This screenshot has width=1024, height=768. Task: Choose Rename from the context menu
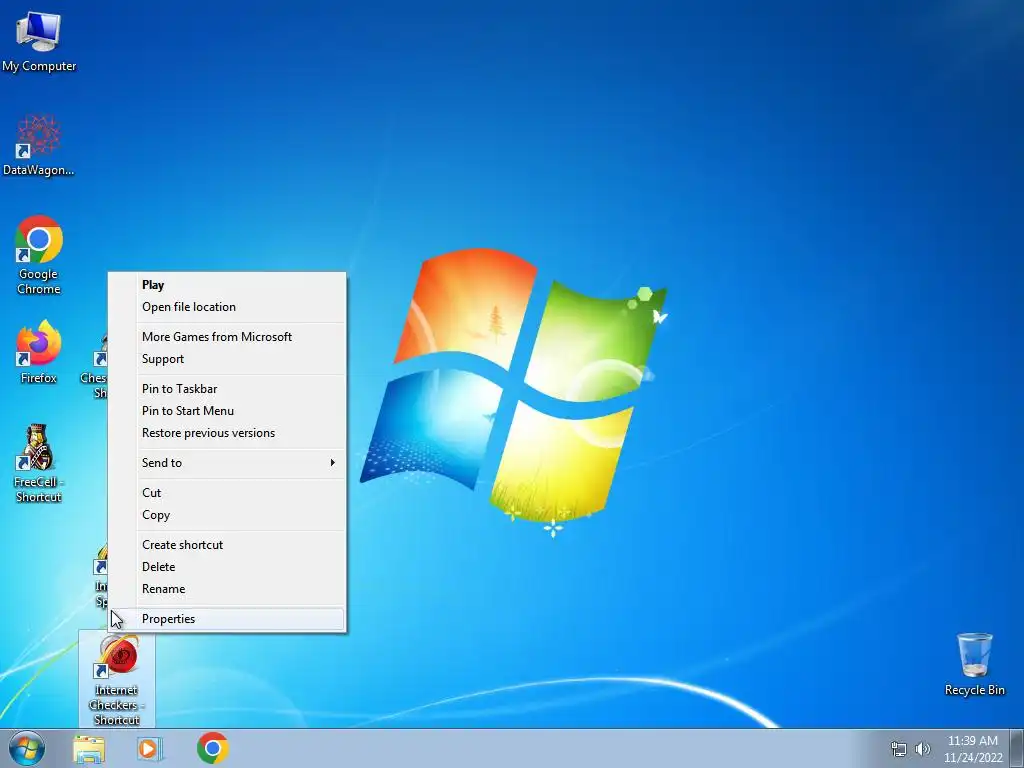click(x=227, y=589)
